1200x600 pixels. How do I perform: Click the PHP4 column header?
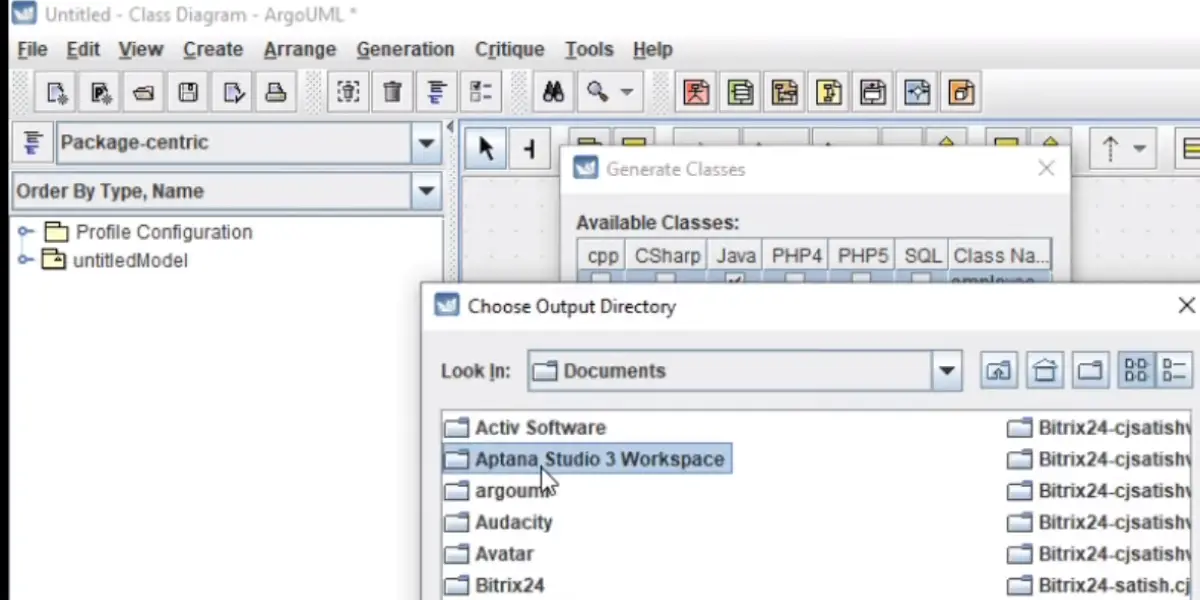(x=795, y=256)
